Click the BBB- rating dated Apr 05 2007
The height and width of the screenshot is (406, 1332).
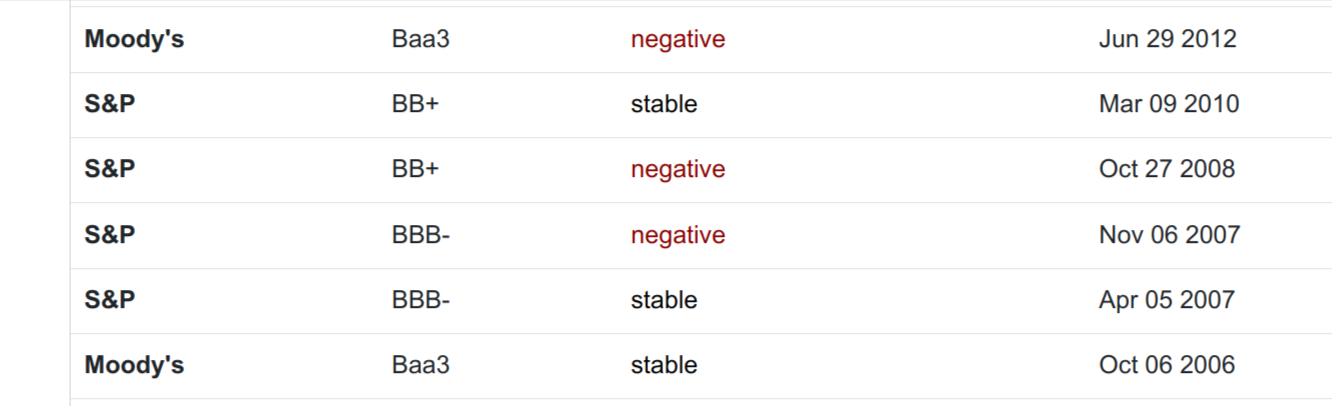click(x=420, y=300)
